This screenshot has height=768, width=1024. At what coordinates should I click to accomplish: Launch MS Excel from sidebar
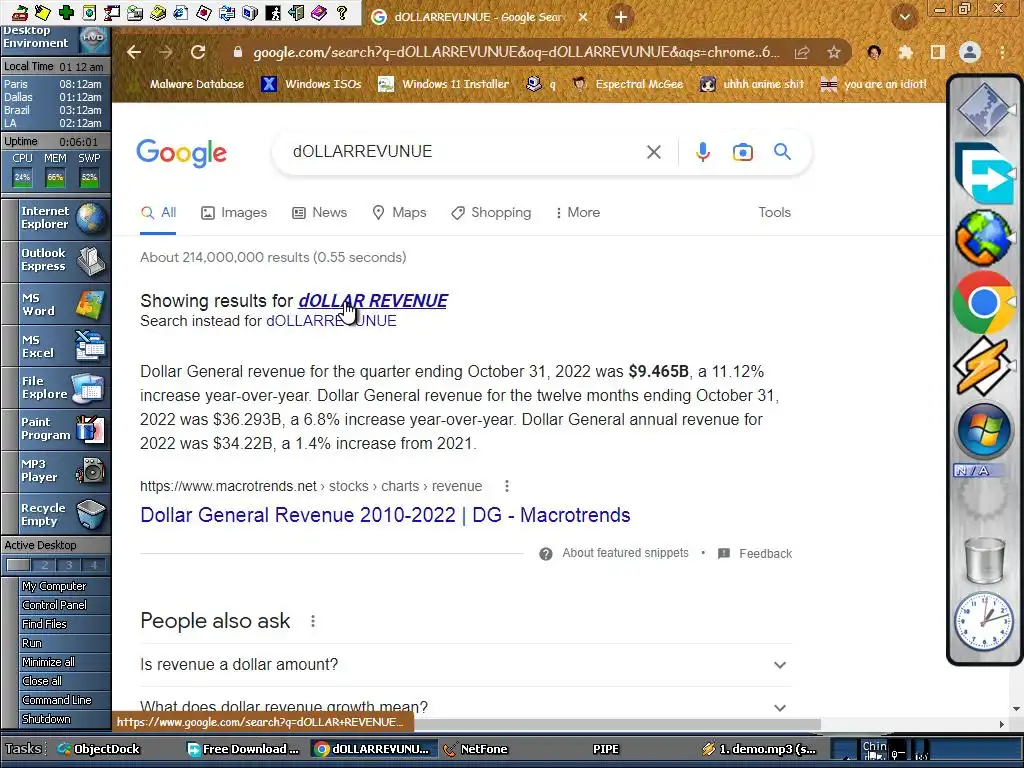click(x=56, y=346)
